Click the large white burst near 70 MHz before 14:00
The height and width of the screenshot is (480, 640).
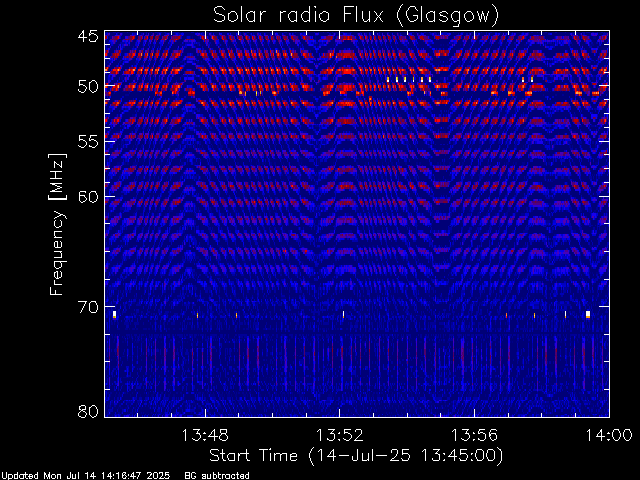coord(588,314)
